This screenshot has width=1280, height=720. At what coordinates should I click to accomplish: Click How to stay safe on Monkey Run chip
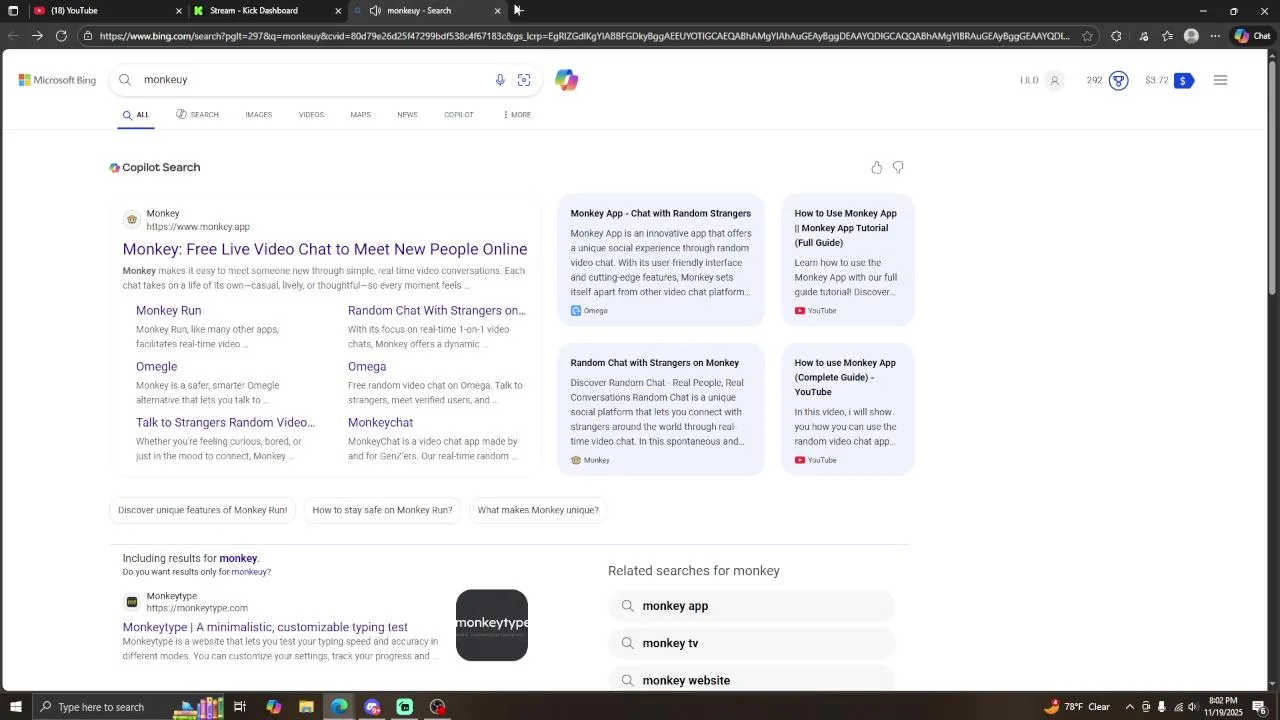point(382,510)
